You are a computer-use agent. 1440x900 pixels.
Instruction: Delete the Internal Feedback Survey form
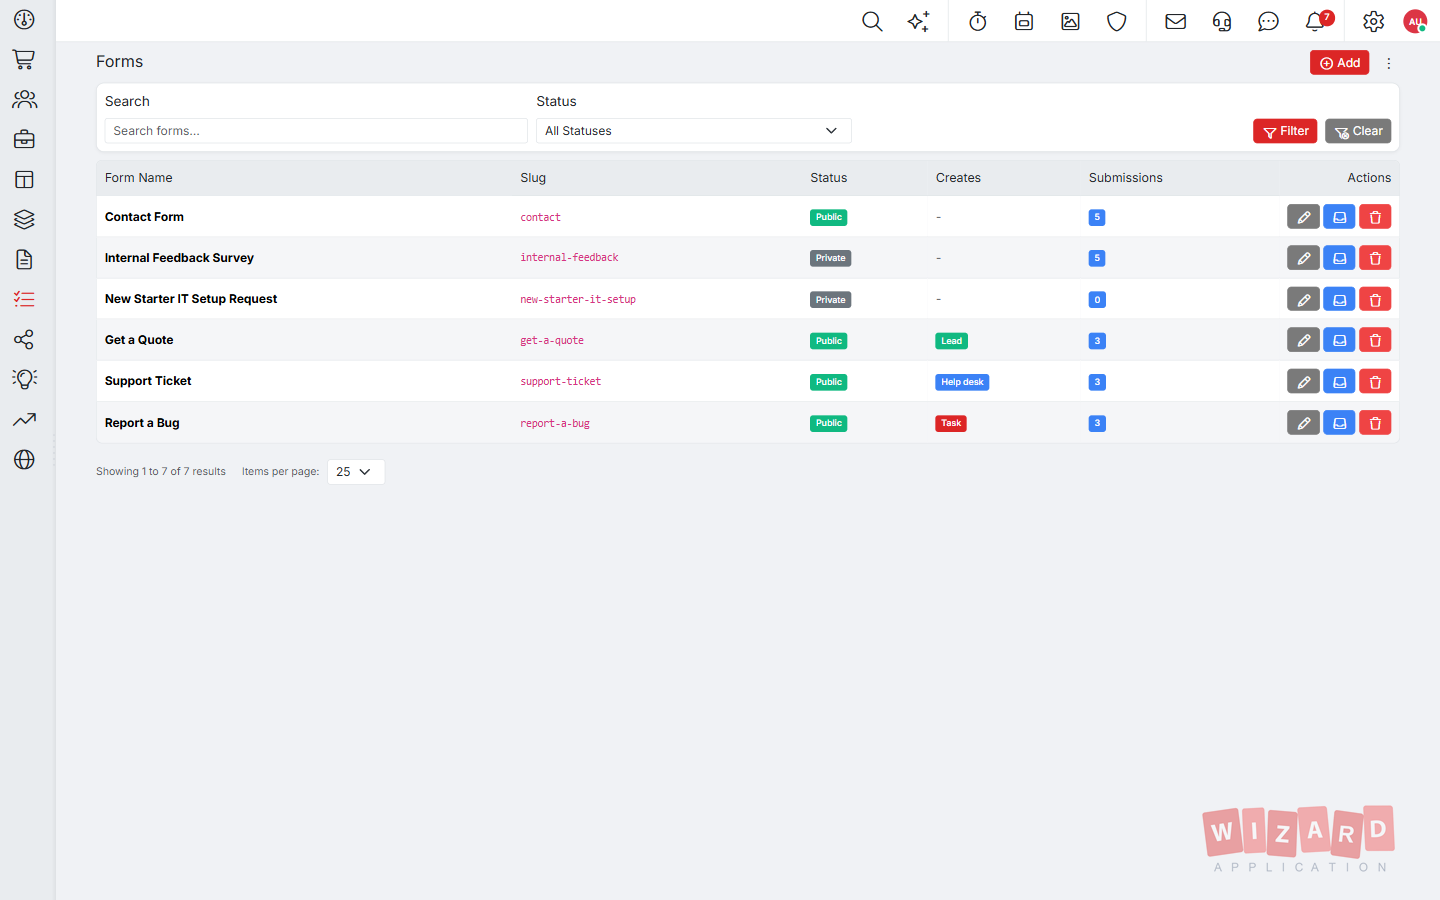point(1375,258)
